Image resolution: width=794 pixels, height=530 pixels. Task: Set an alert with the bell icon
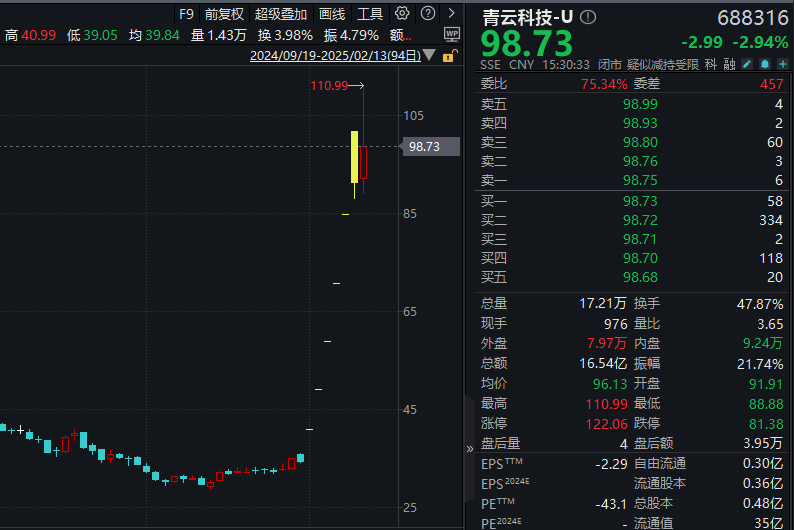tap(765, 64)
